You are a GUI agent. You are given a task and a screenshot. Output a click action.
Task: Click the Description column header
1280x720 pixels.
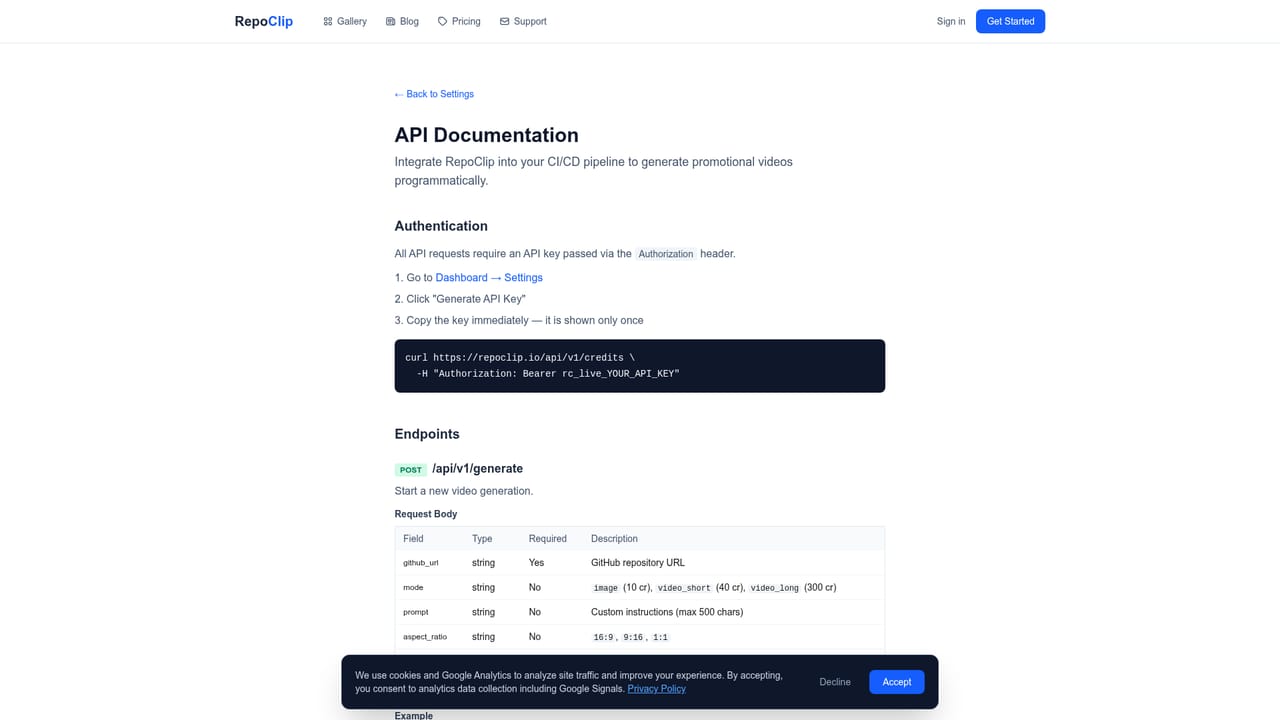point(614,539)
